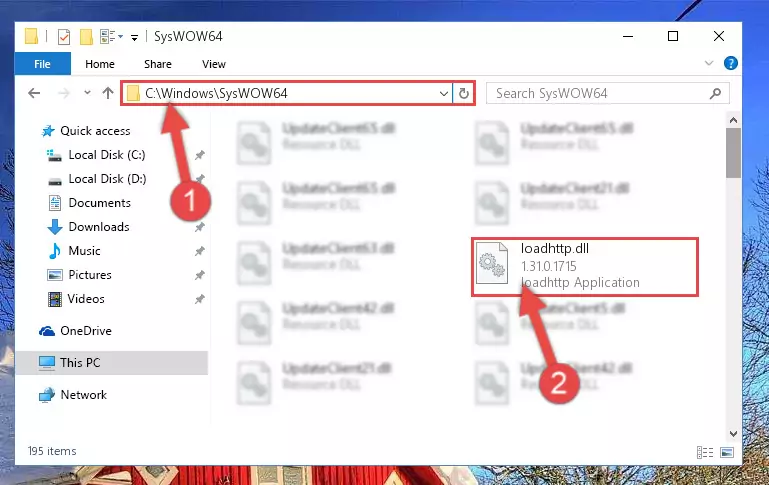Image resolution: width=769 pixels, height=485 pixels.
Task: Click the OneDrive cloud icon
Action: coord(47,332)
